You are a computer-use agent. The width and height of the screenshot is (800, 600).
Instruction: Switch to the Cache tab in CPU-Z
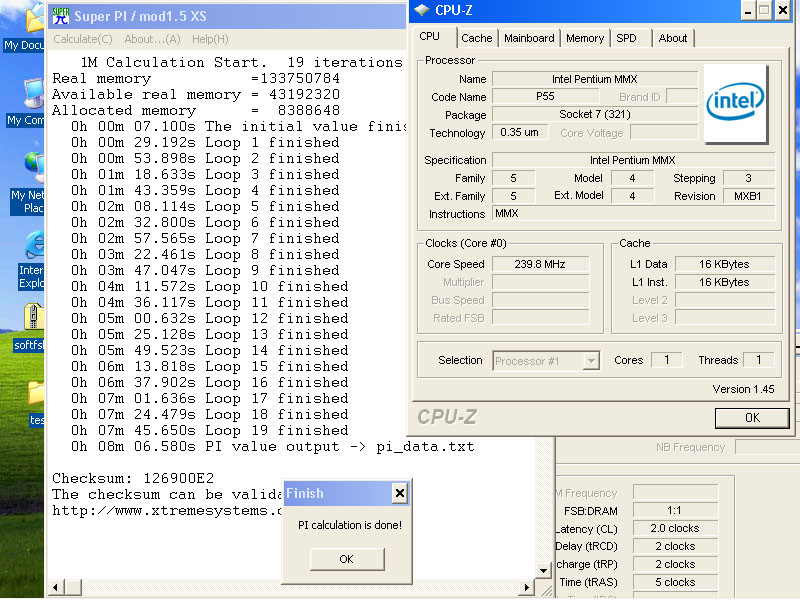click(x=477, y=38)
